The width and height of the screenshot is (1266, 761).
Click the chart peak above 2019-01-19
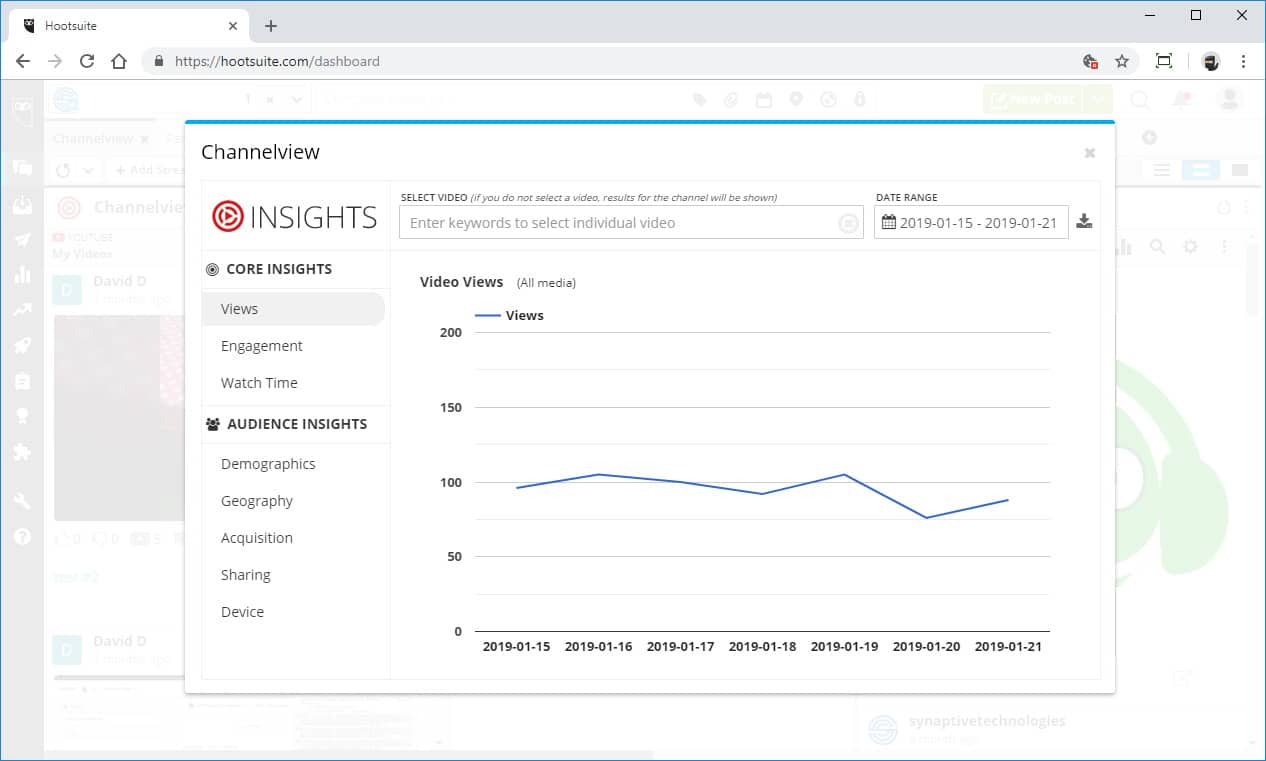845,474
